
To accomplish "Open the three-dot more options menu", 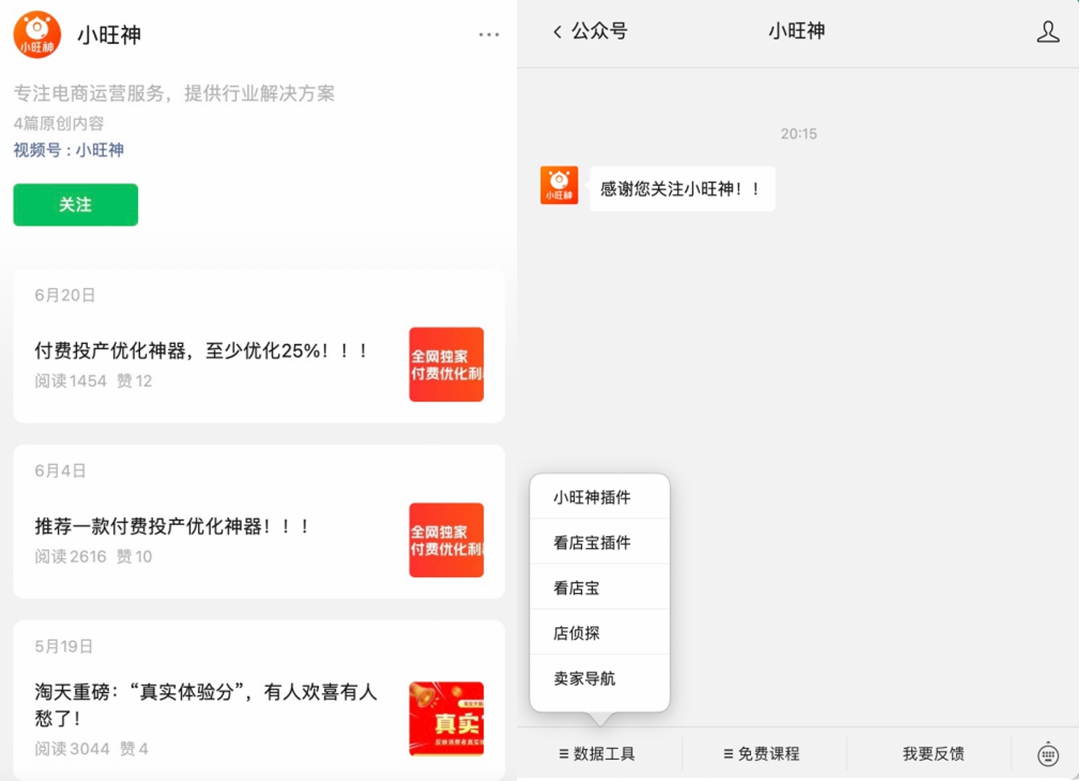I will click(489, 34).
